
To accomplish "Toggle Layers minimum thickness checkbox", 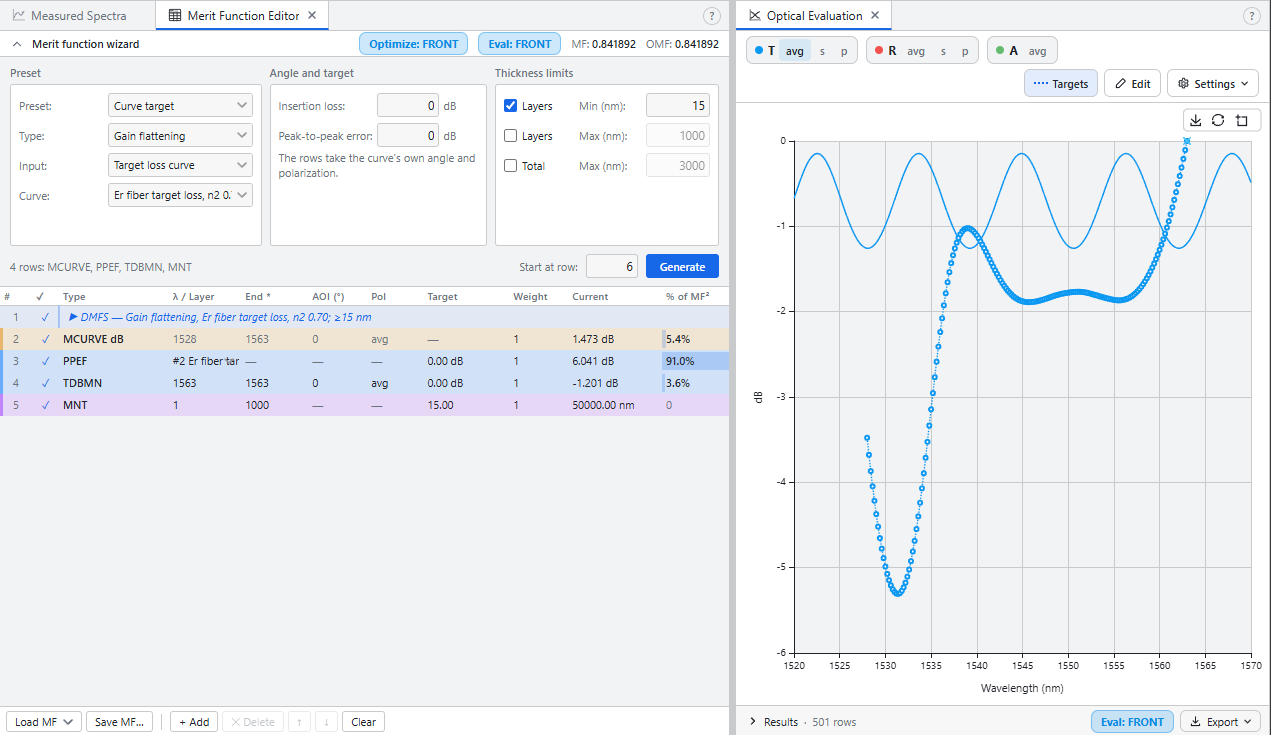I will (511, 106).
